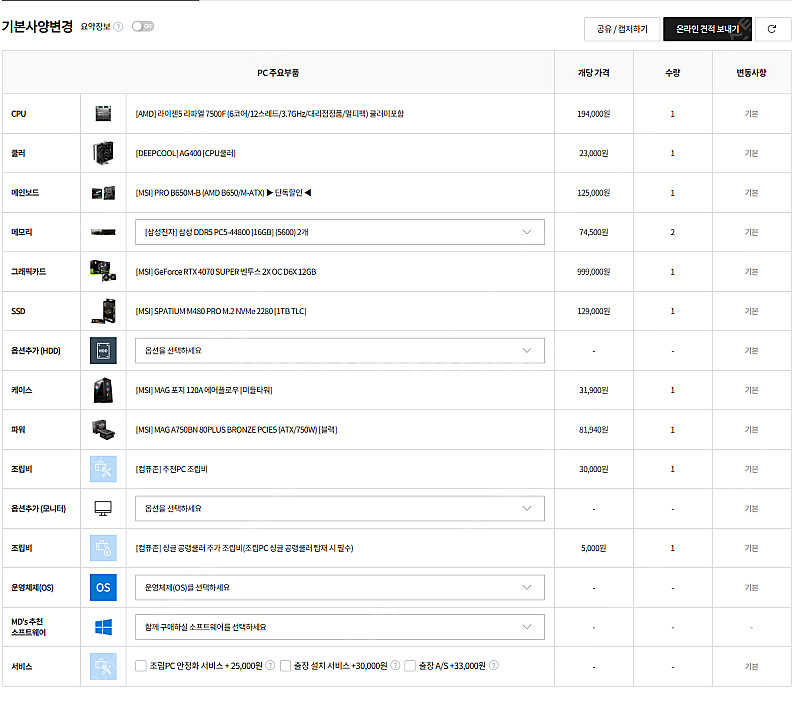Open the 요약정보 help question icon
This screenshot has width=800, height=709.
tap(118, 27)
